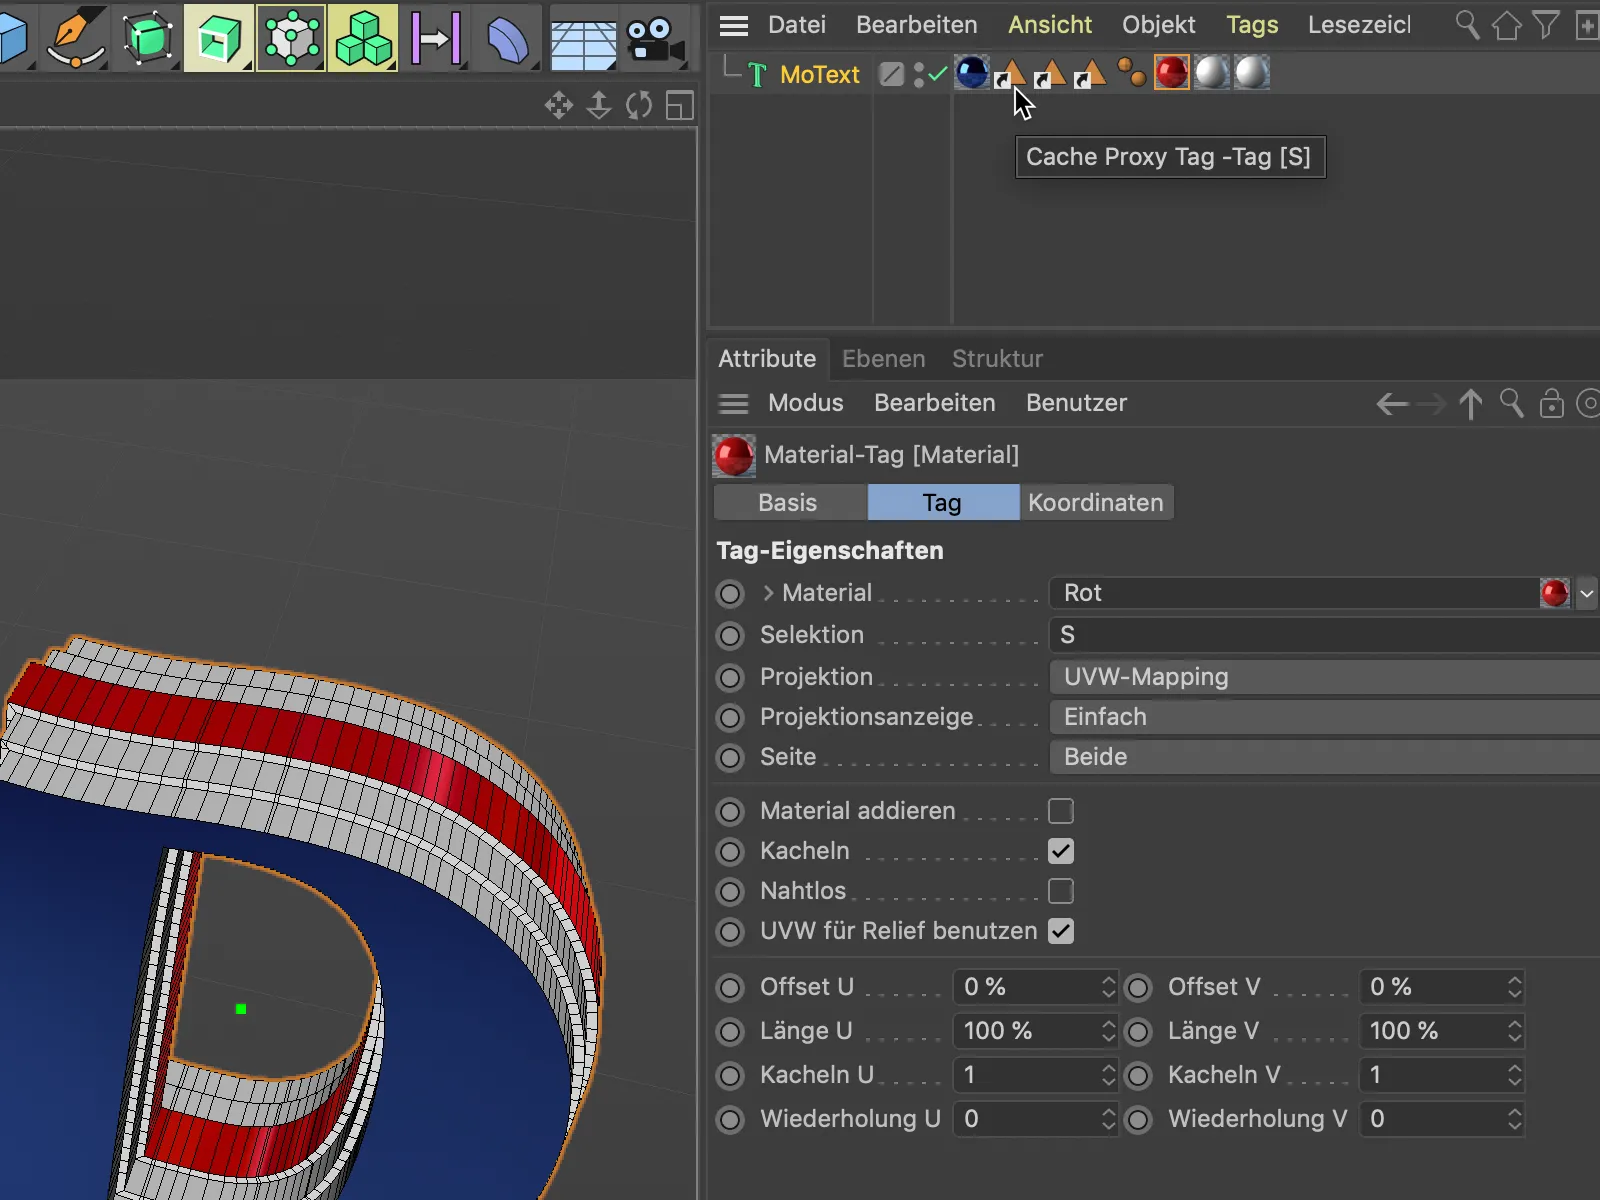Click the camera object icon

click(x=654, y=40)
